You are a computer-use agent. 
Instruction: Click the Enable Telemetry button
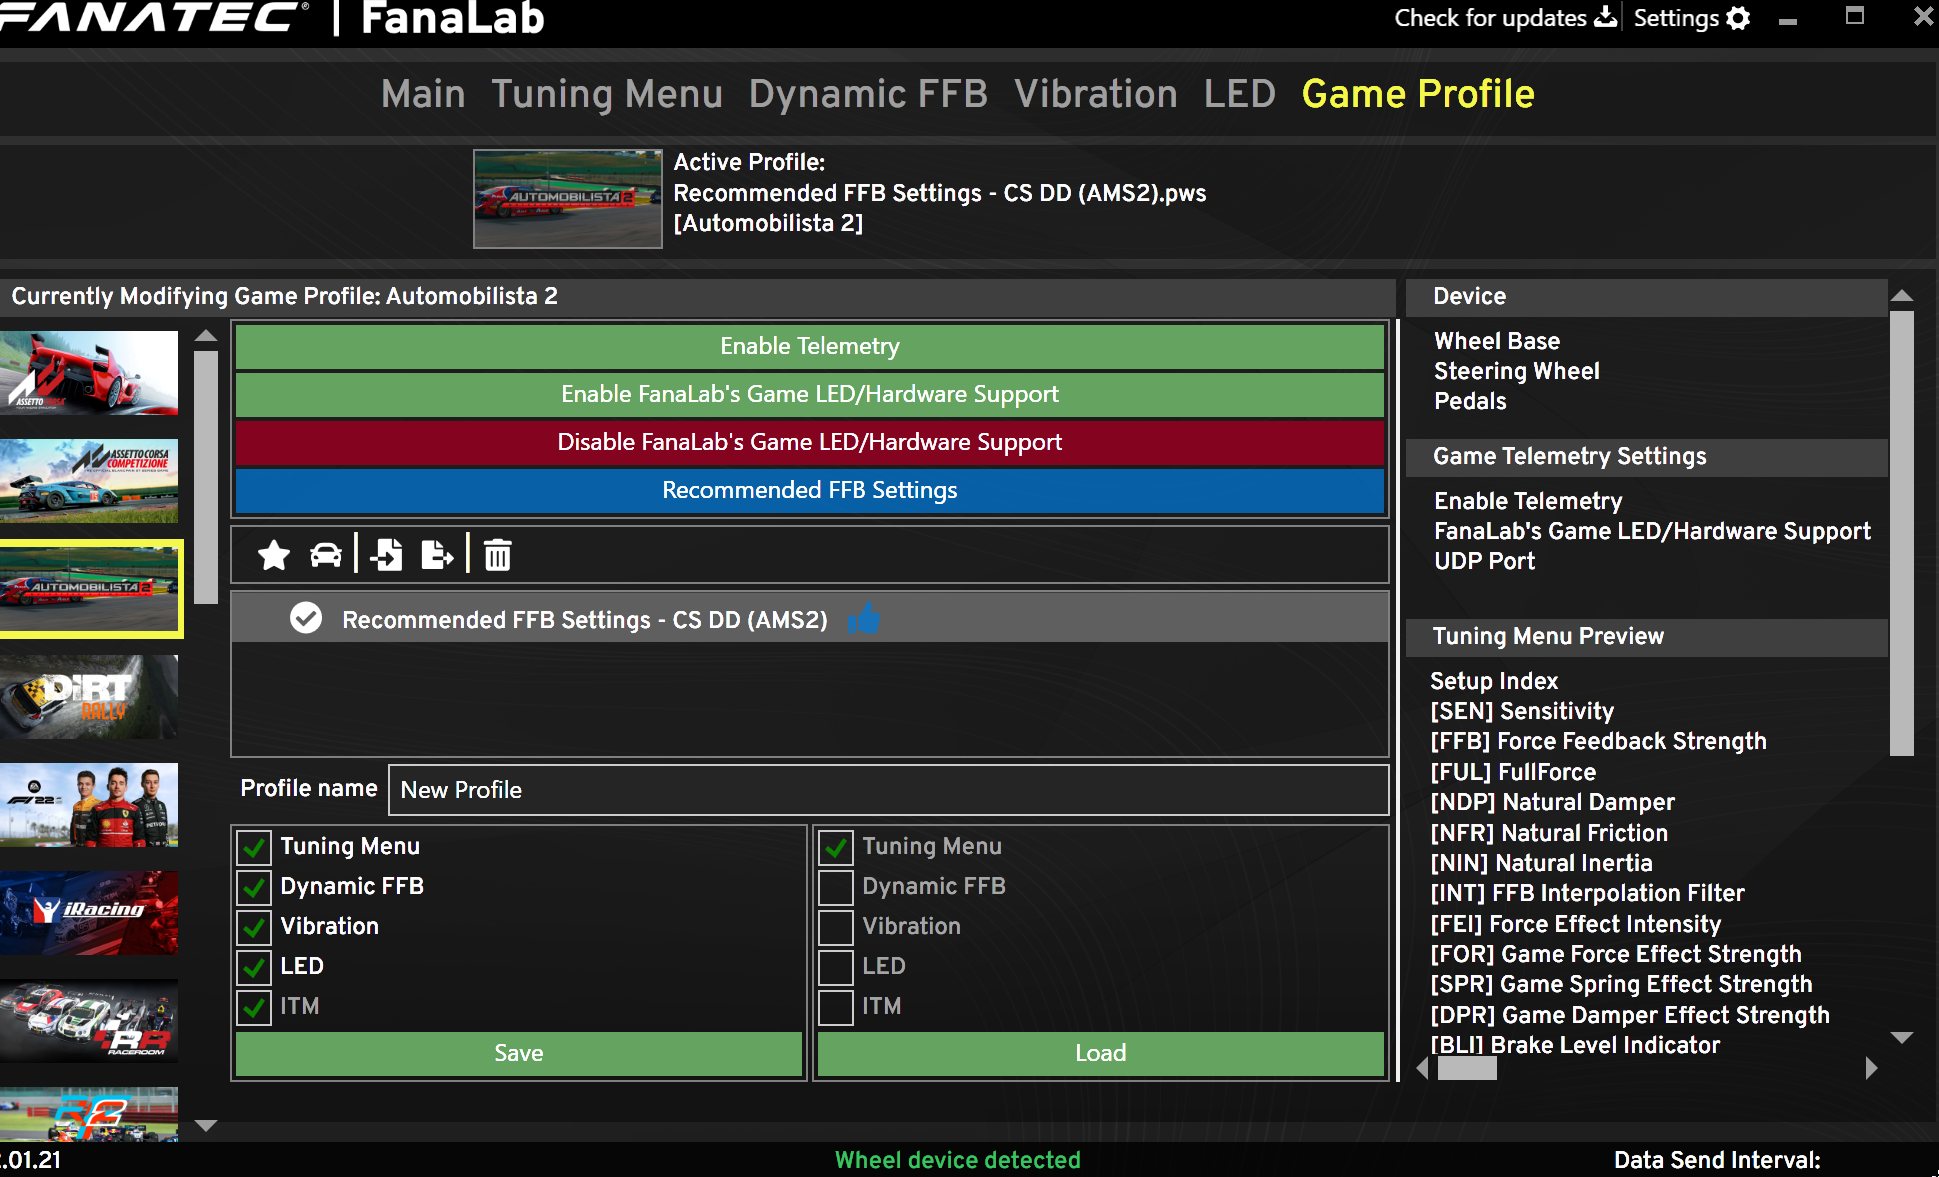(x=810, y=346)
